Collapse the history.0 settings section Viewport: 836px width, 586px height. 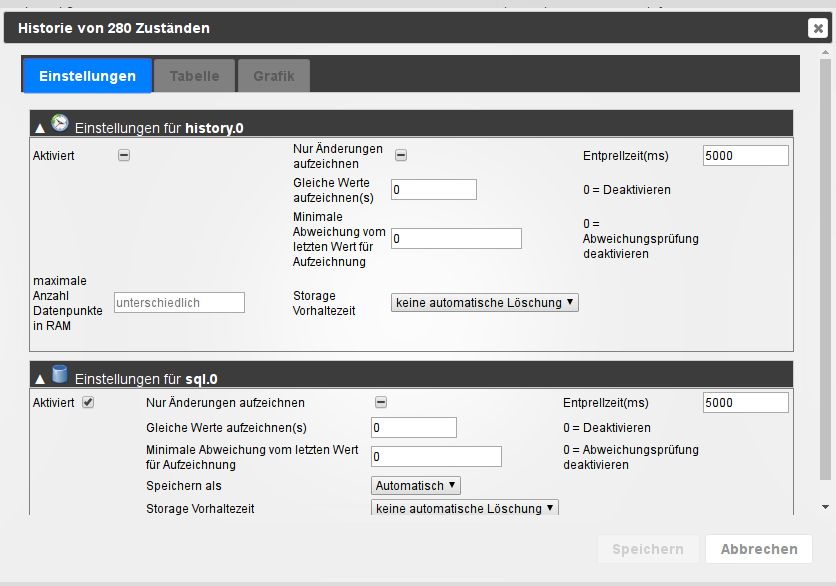[x=40, y=127]
